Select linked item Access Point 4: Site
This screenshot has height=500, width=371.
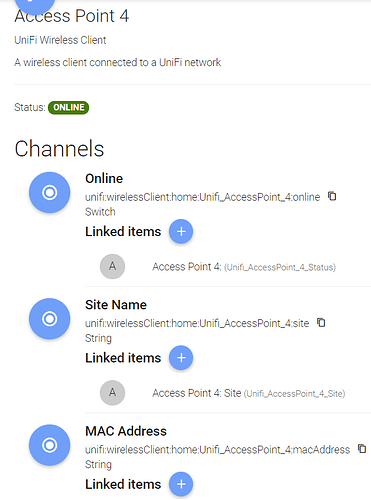[249, 393]
